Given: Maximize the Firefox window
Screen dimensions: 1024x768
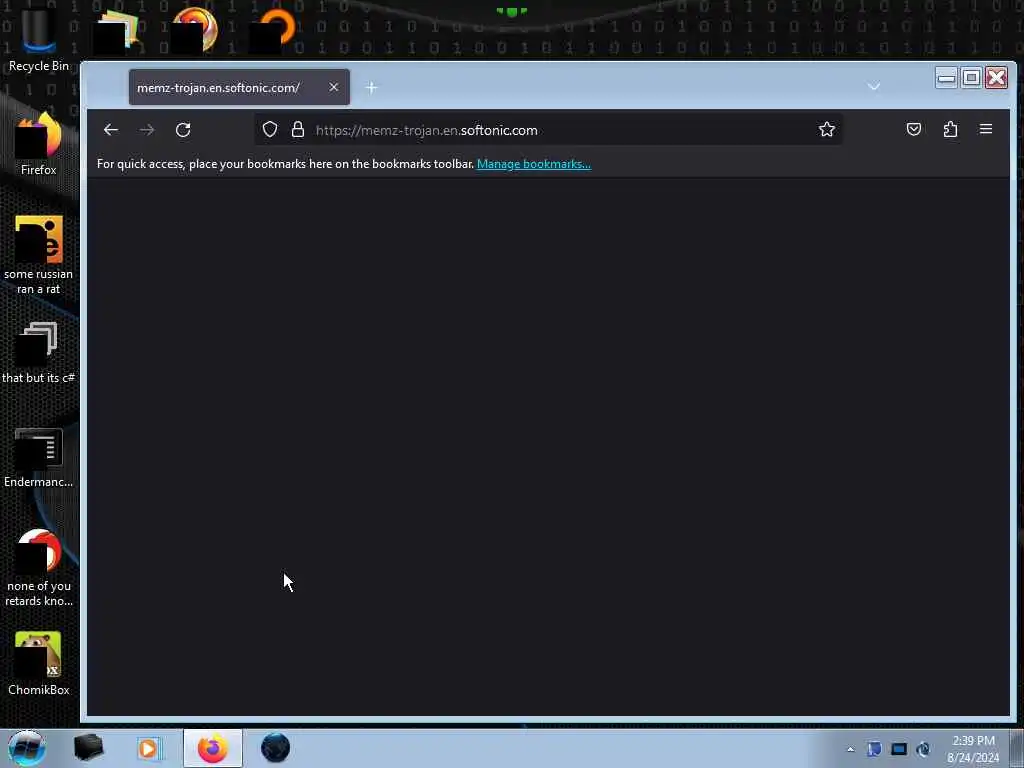Looking at the screenshot, I should click(x=971, y=78).
